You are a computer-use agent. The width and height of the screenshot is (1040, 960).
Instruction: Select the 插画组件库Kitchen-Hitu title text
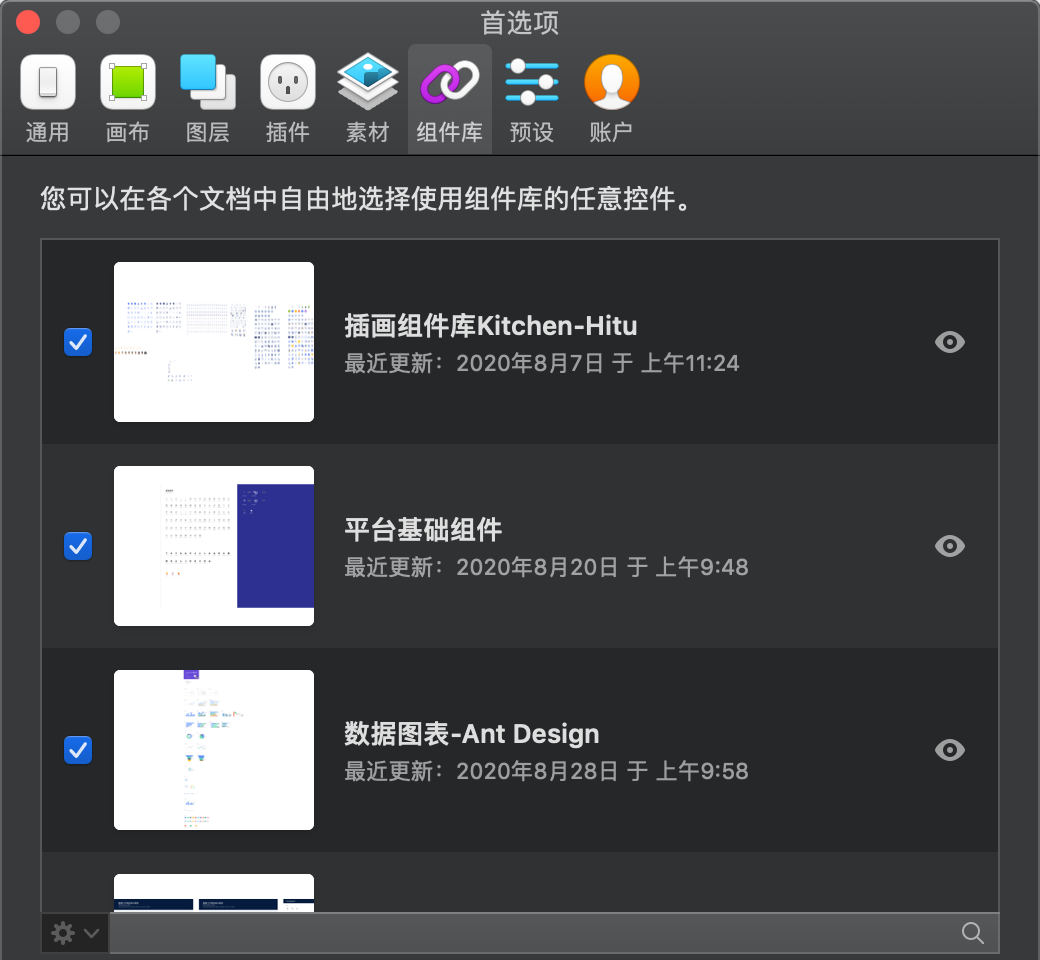click(491, 326)
